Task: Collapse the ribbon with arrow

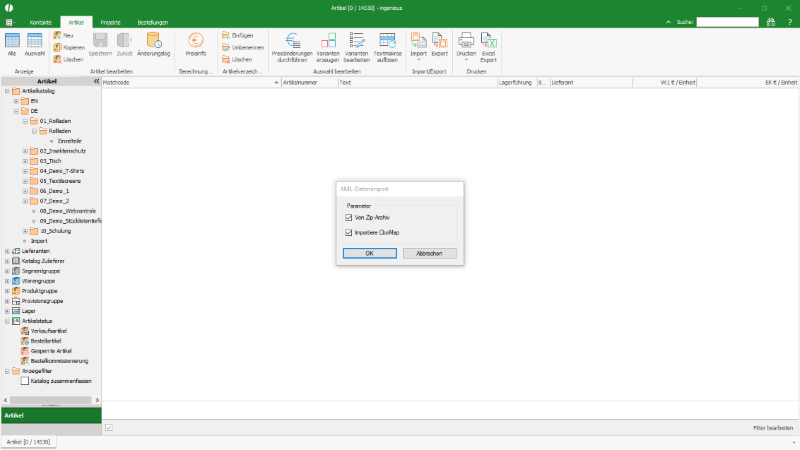Action: coord(668,22)
